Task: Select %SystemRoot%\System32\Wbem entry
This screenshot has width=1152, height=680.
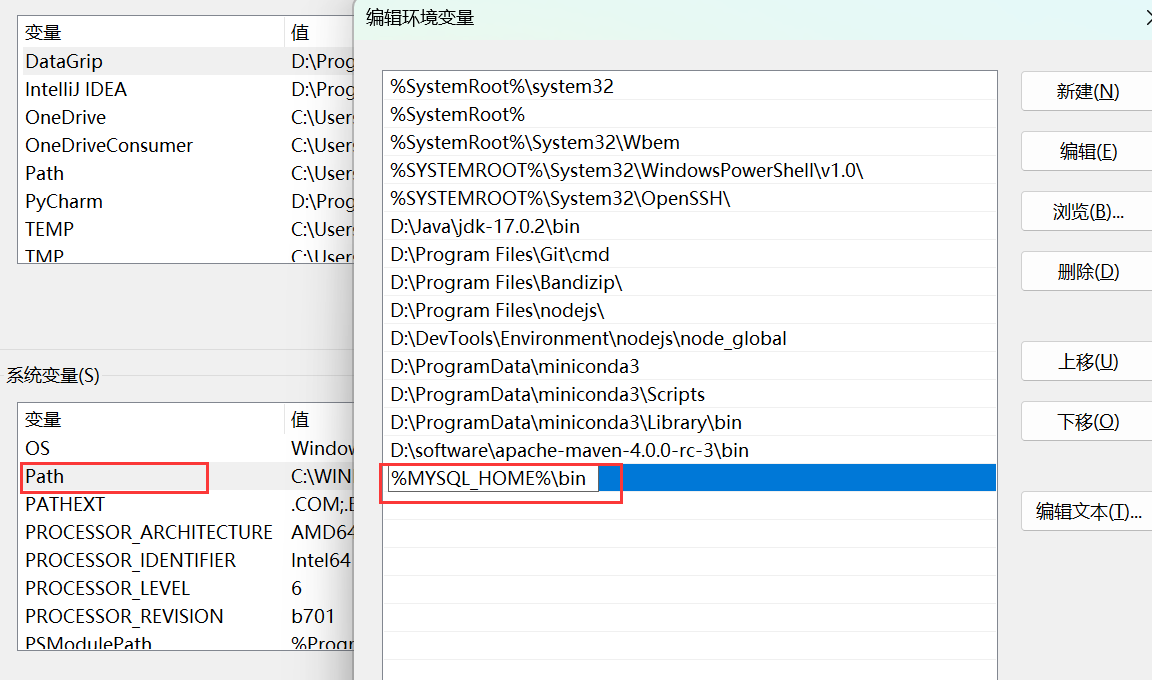Action: point(689,142)
